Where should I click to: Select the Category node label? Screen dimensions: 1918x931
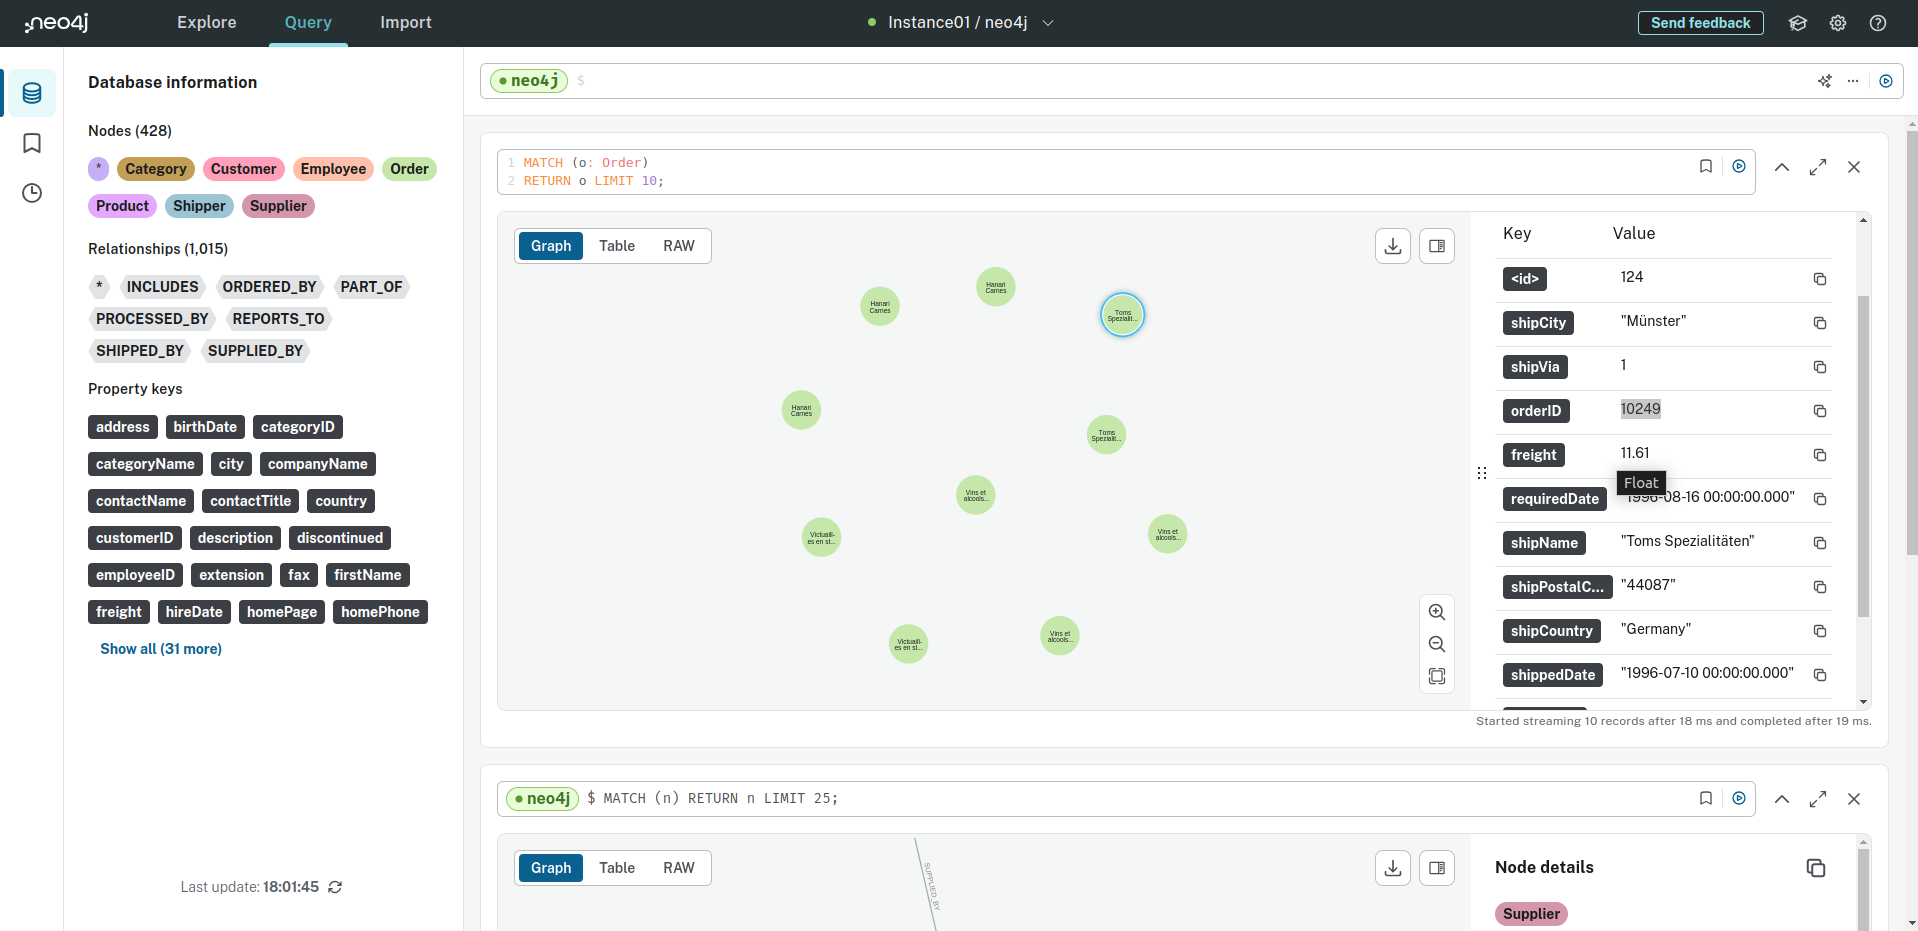pyautogui.click(x=156, y=169)
